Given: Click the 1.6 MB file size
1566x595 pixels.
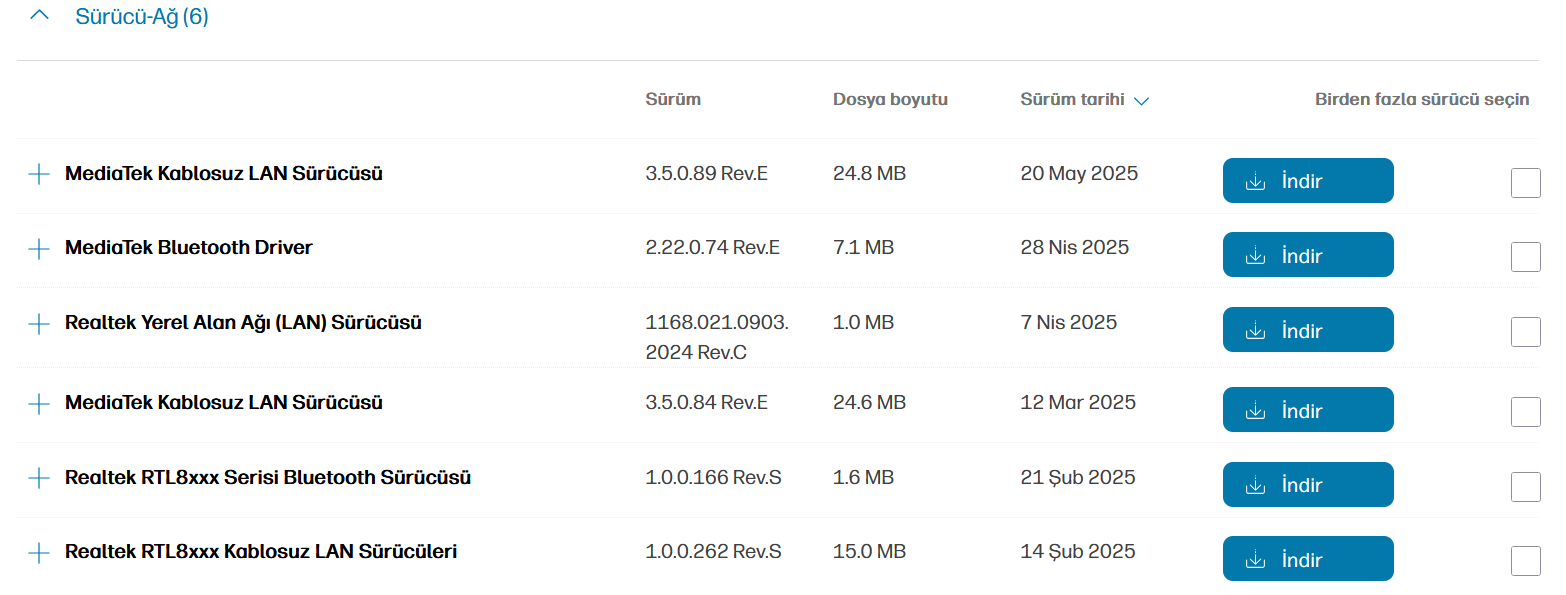Looking at the screenshot, I should (863, 478).
